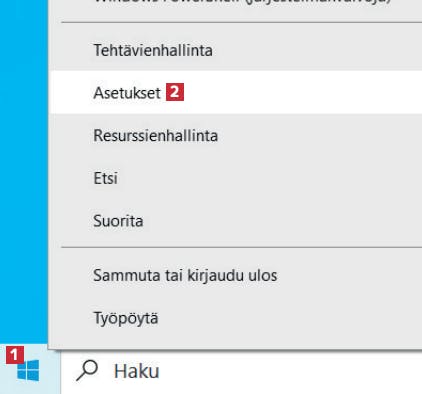The height and width of the screenshot is (394, 422).
Task: Click the light taskbar tile around Start logo
Action: [31, 369]
